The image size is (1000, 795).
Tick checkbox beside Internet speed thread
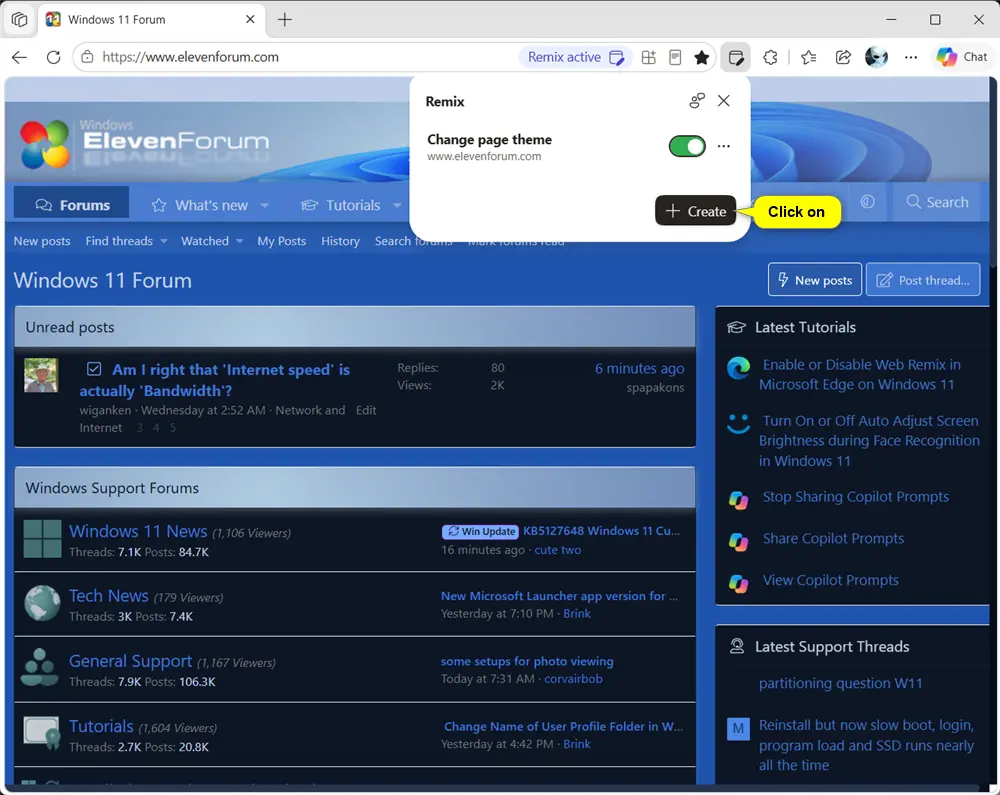click(94, 369)
